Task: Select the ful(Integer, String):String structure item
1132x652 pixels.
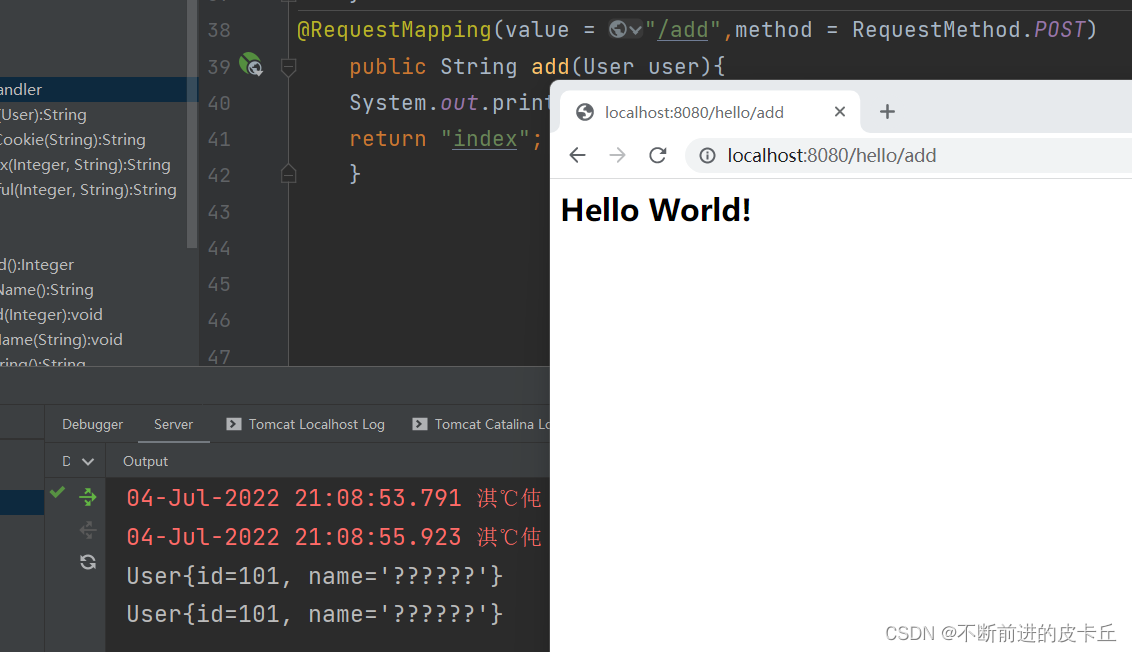Action: [x=88, y=190]
